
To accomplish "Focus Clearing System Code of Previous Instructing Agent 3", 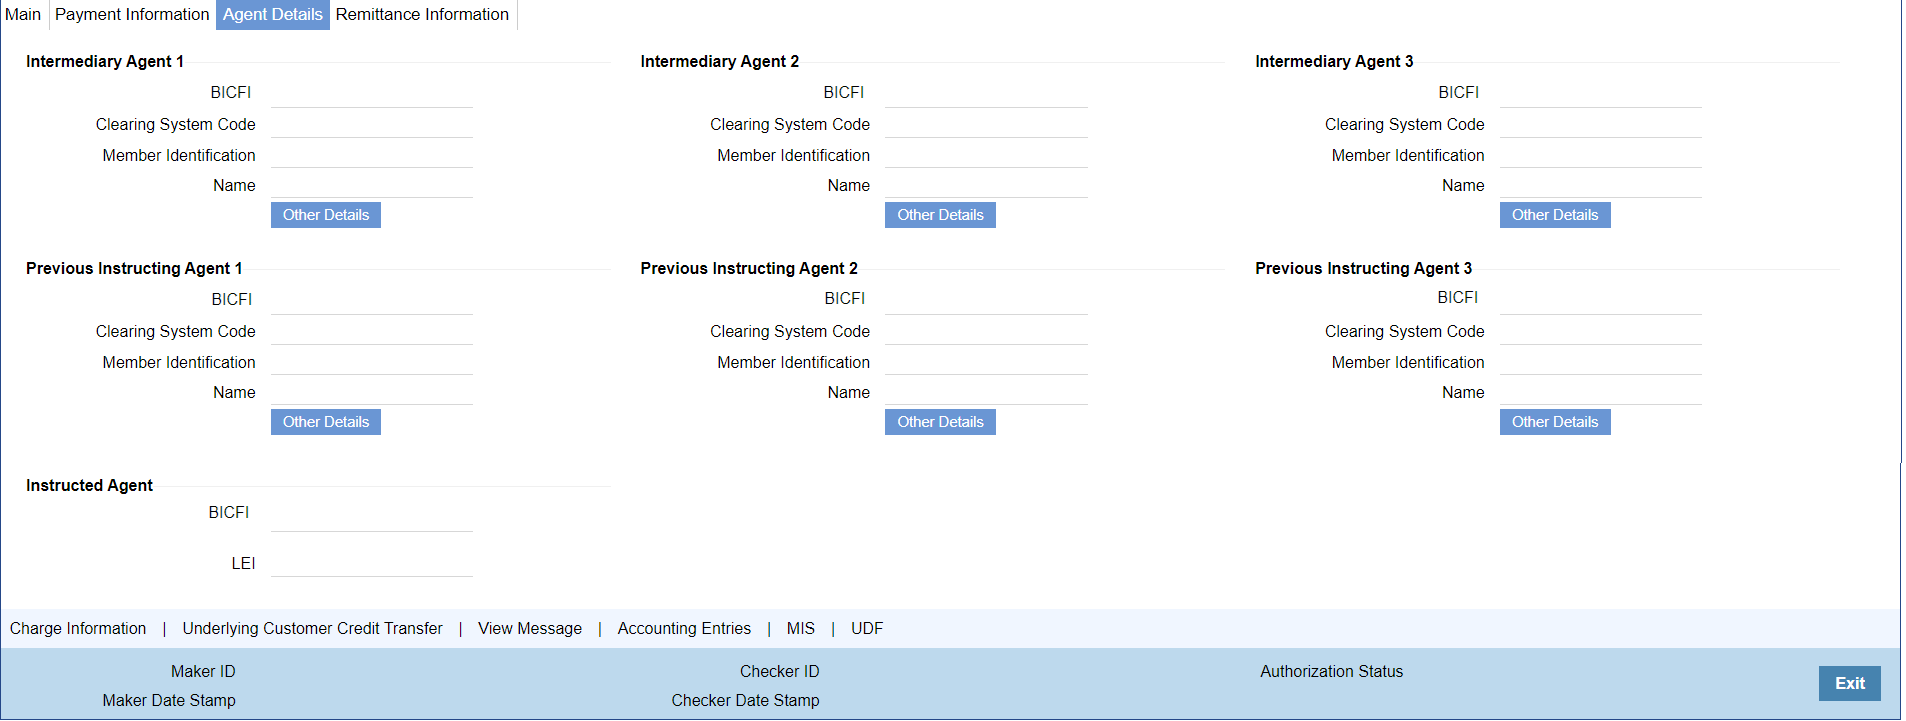I will point(1601,332).
